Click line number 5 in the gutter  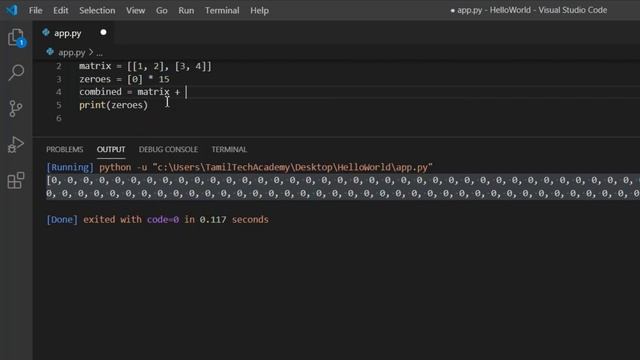(x=59, y=105)
